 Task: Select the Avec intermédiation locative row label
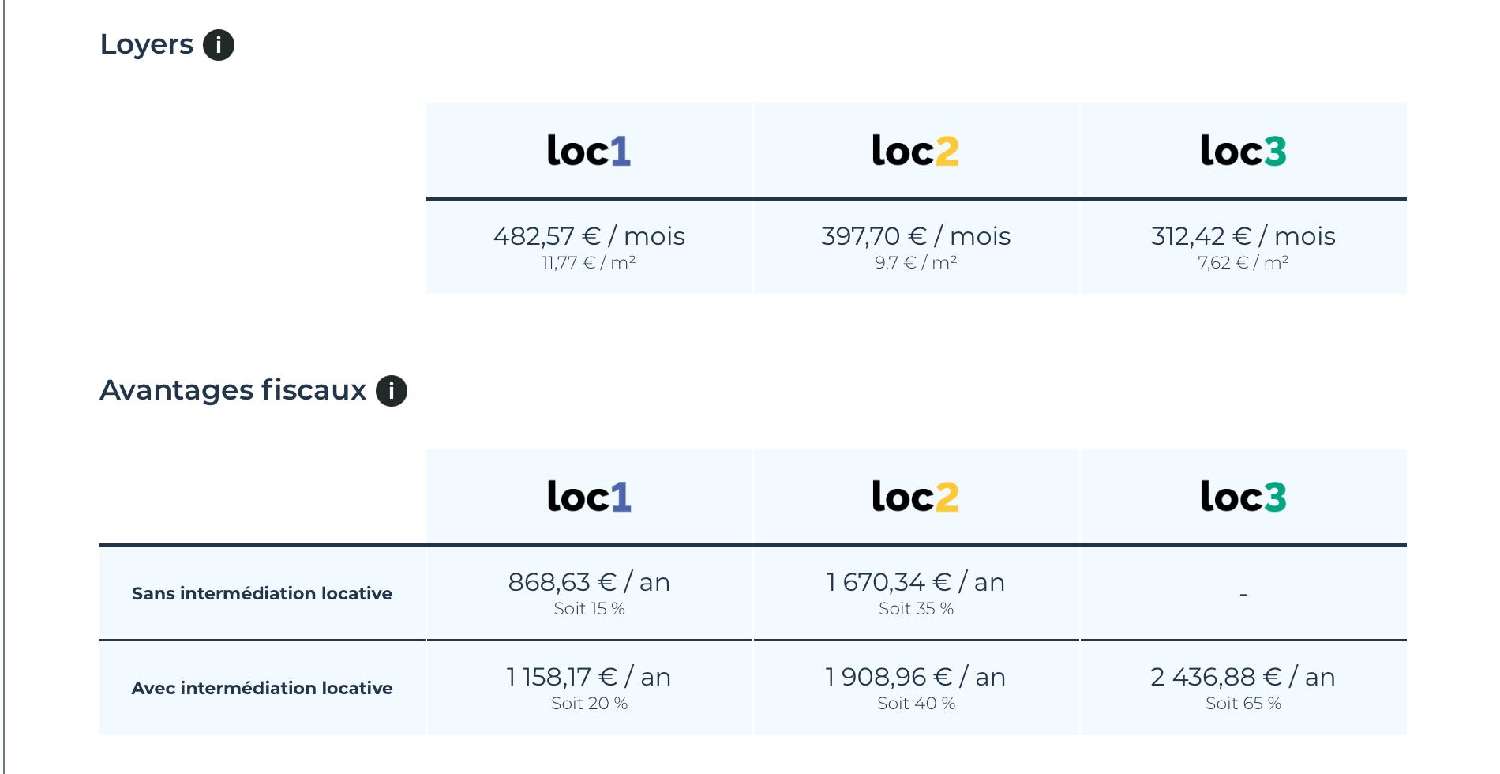coord(262,688)
